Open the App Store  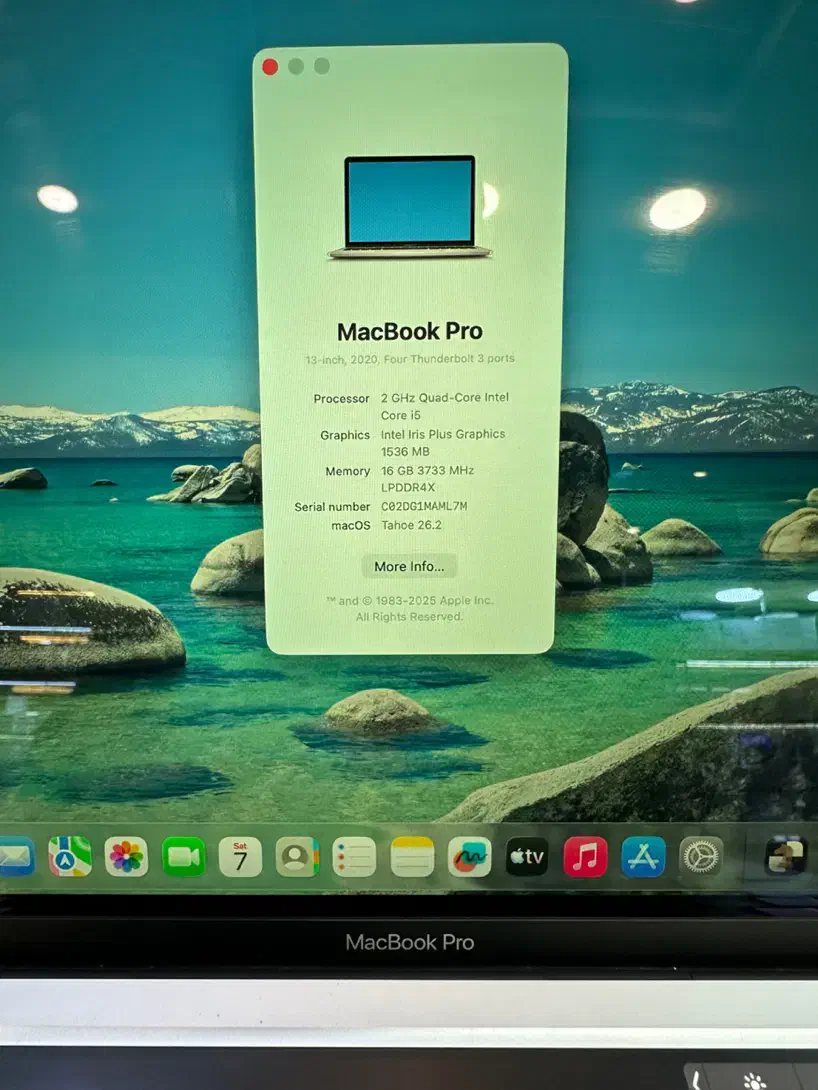(641, 856)
